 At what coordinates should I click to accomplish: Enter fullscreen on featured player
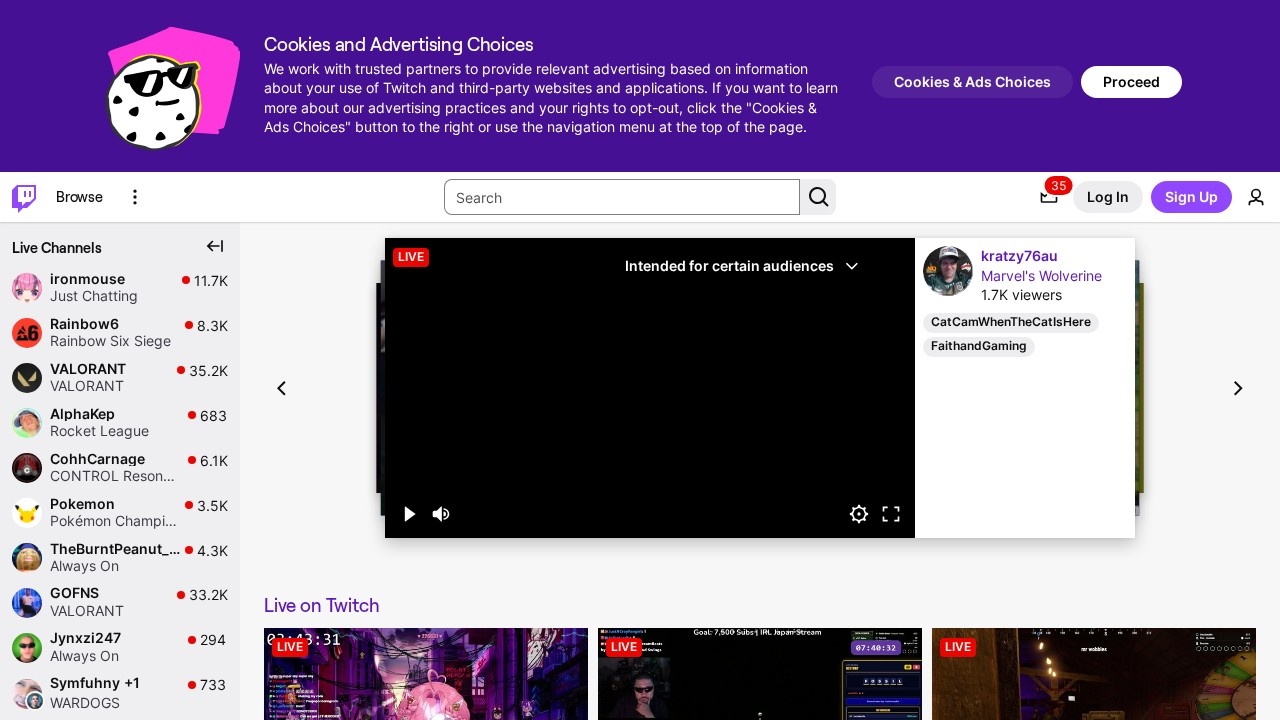891,514
